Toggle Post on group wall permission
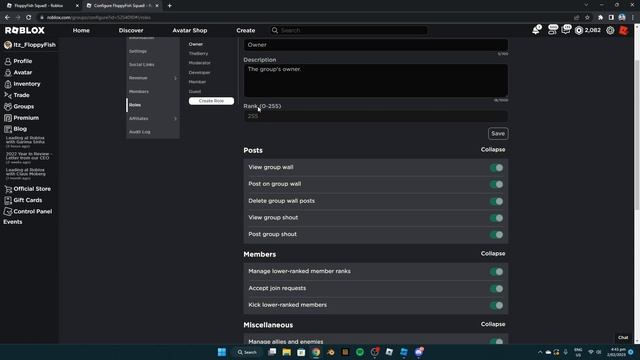The image size is (640, 360). coord(496,184)
